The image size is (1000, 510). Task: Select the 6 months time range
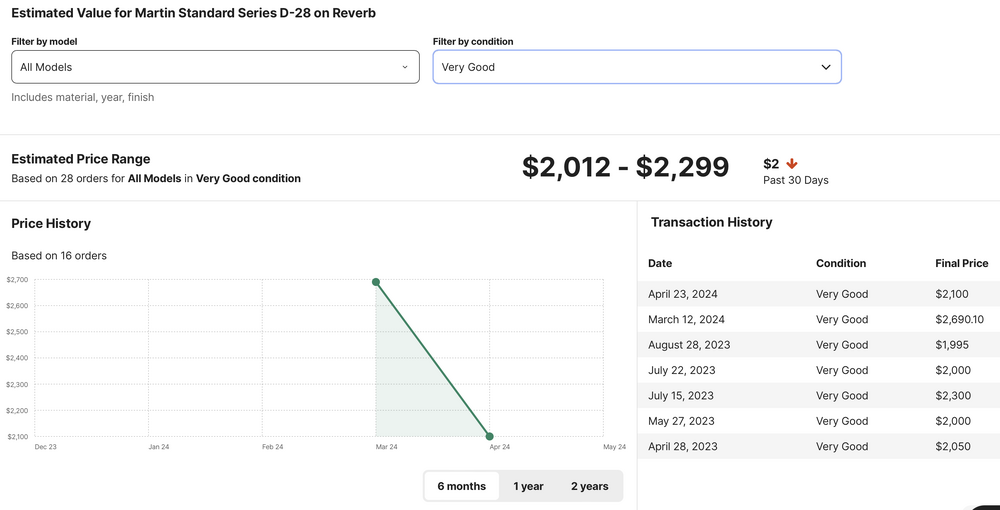pos(461,486)
